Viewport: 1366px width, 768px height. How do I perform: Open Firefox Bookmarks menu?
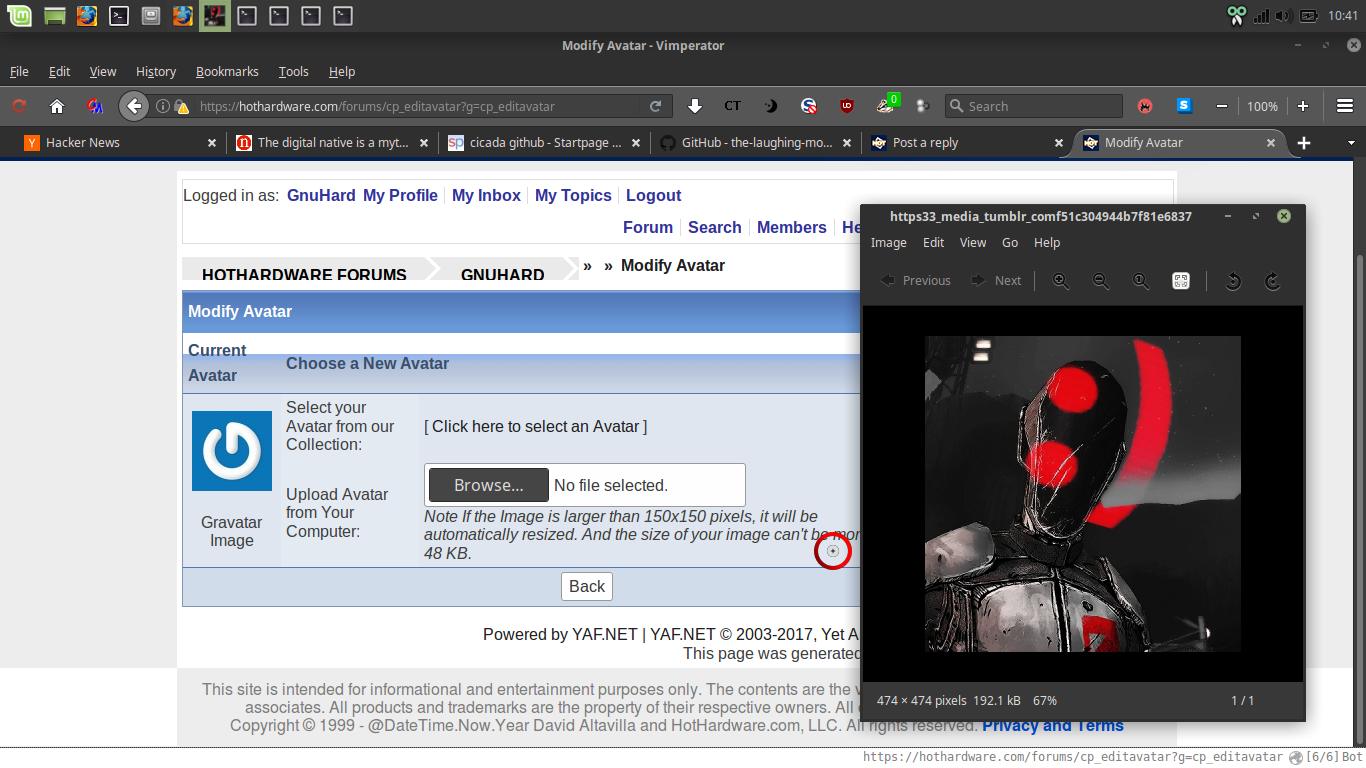[227, 72]
